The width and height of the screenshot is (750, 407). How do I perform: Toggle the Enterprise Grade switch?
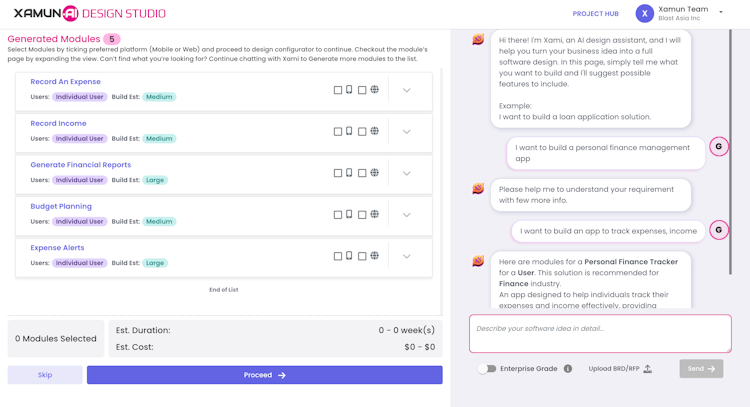pos(487,369)
